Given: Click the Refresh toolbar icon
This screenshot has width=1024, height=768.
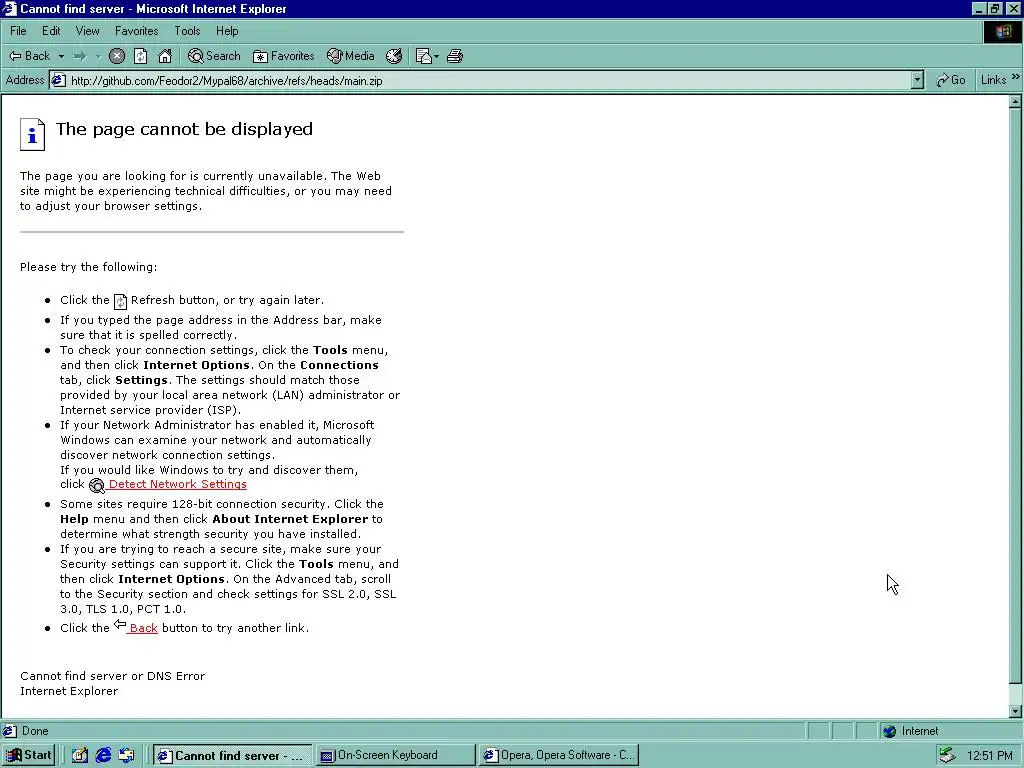Looking at the screenshot, I should [x=140, y=56].
